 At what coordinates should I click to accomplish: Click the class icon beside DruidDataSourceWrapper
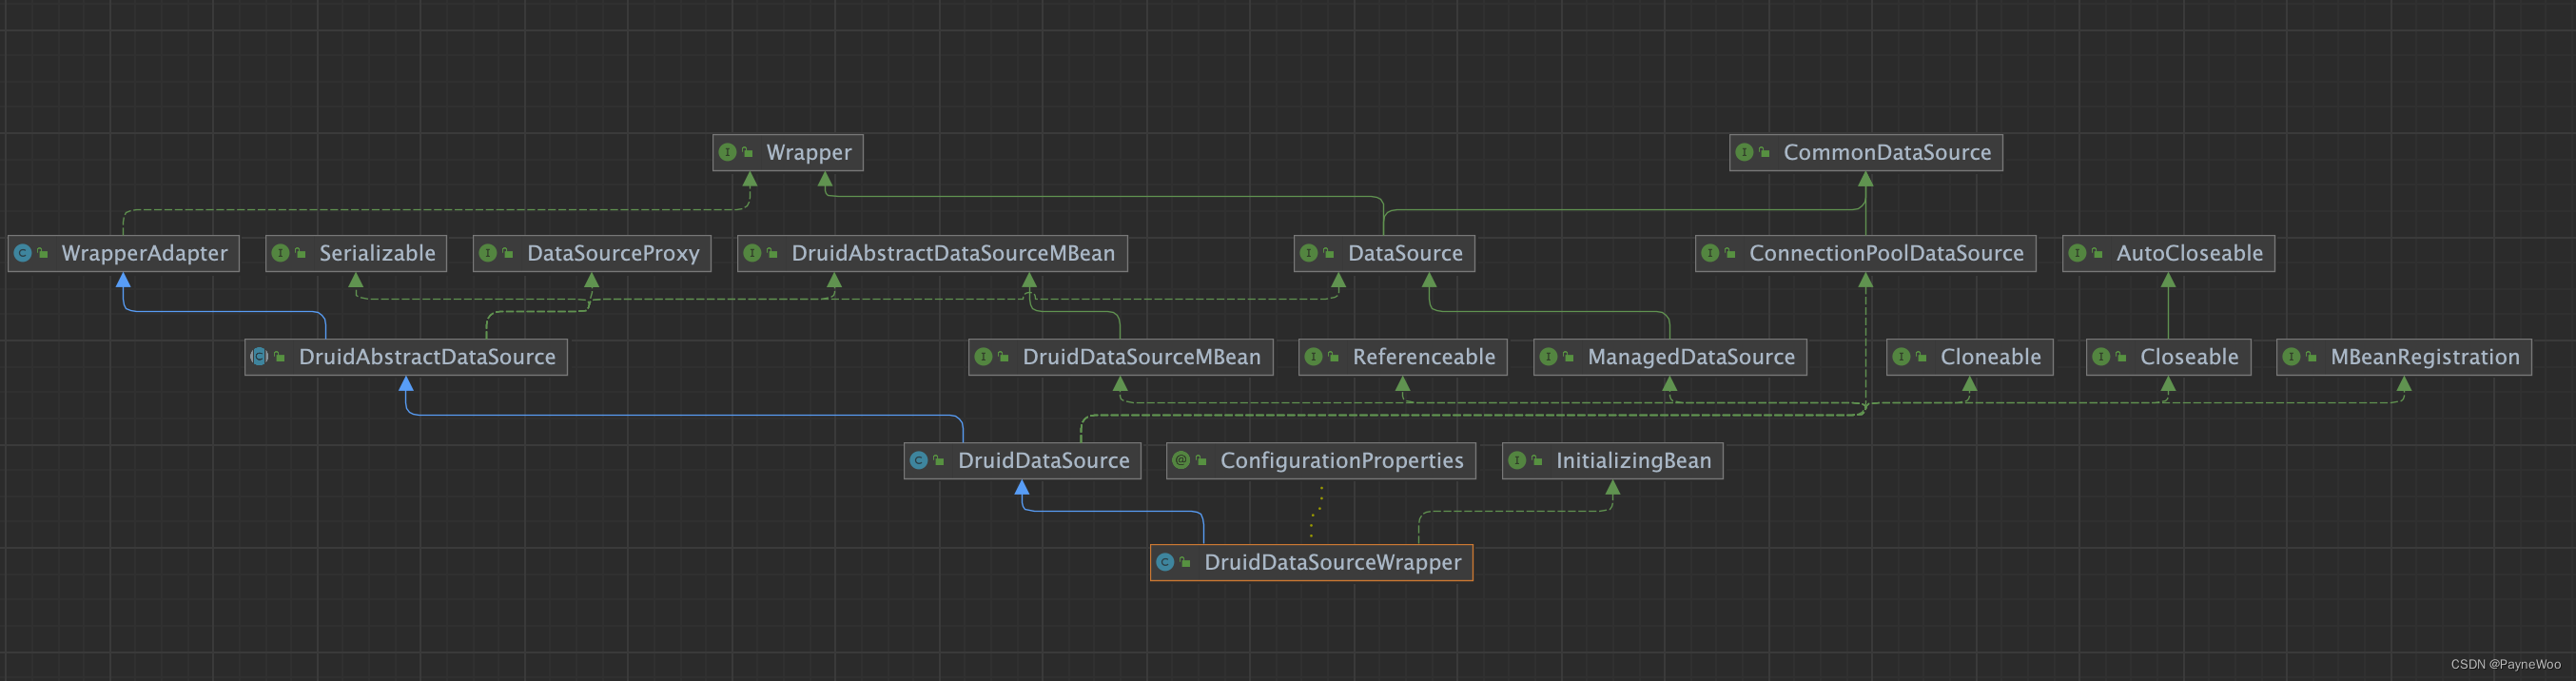(x=1165, y=562)
